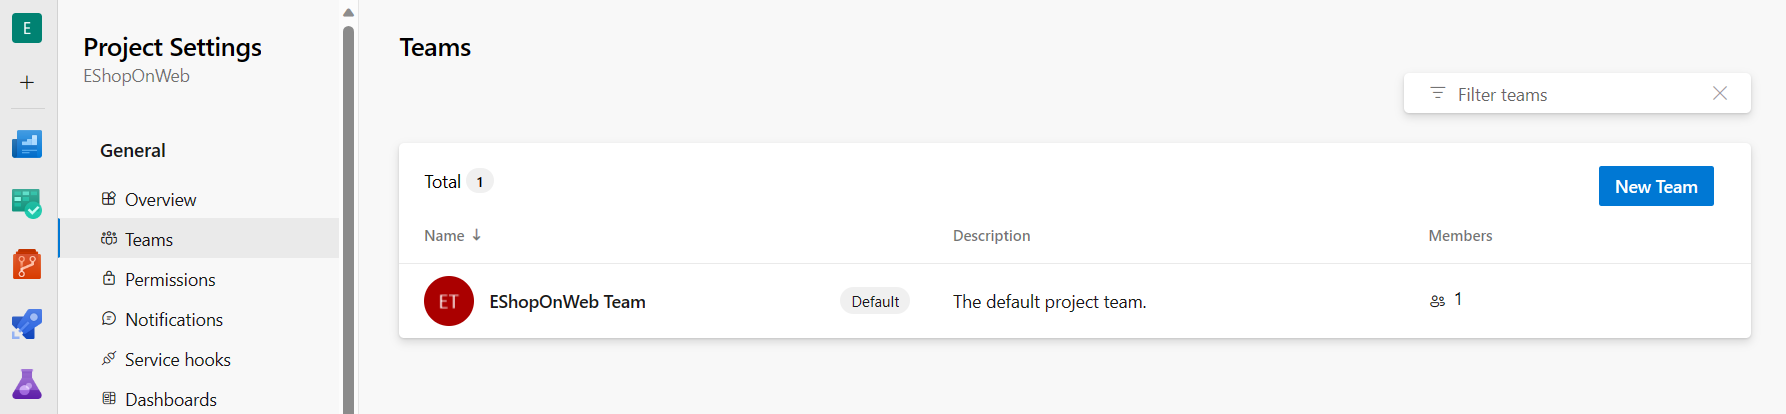Open Notifications settings
Viewport: 1786px width, 414px height.
pyautogui.click(x=174, y=319)
